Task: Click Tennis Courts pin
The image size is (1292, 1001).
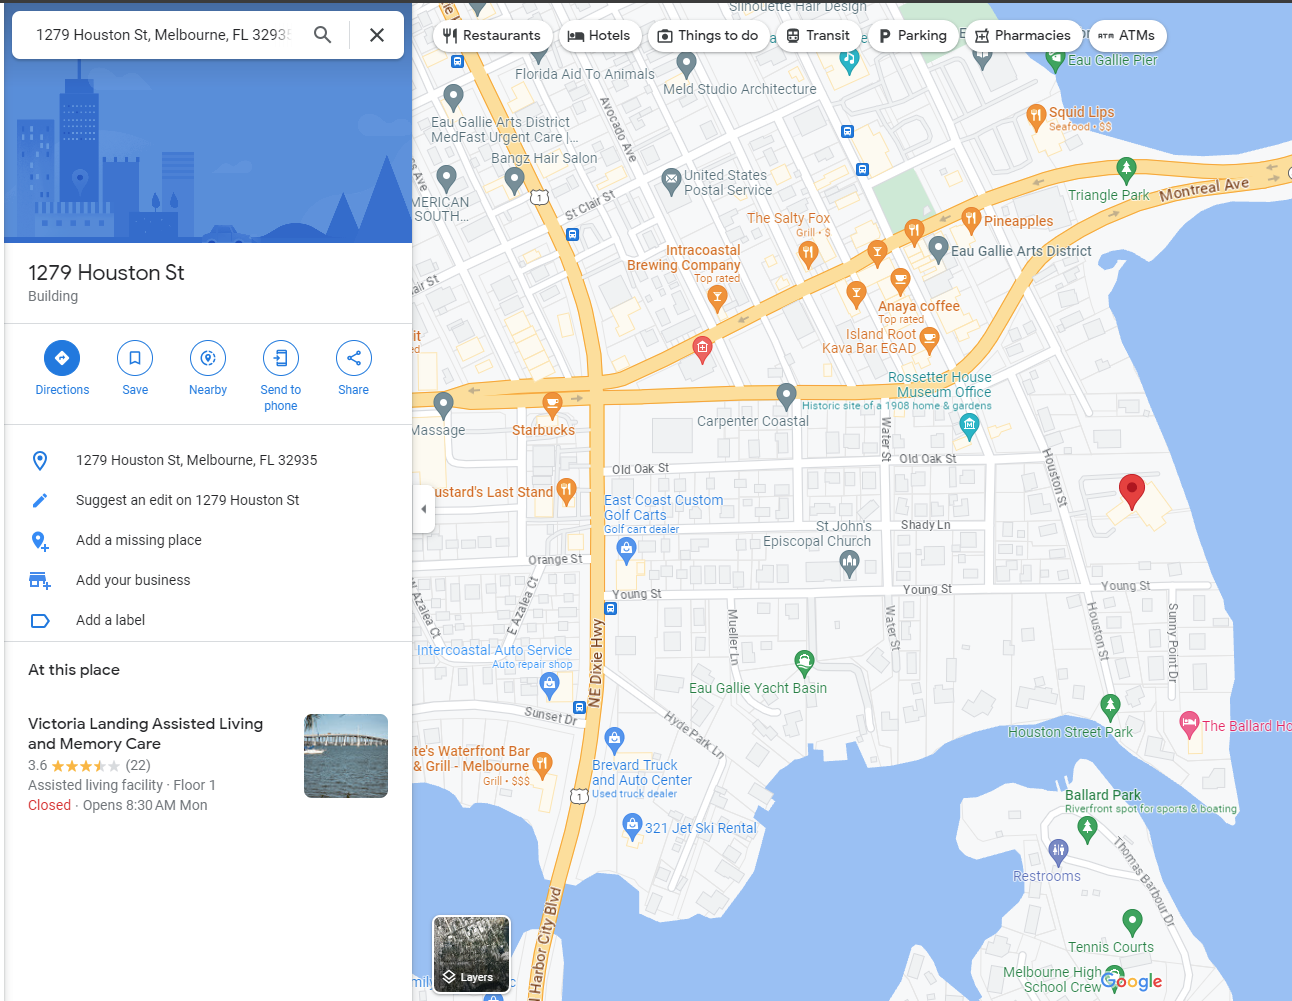Action: (1132, 921)
